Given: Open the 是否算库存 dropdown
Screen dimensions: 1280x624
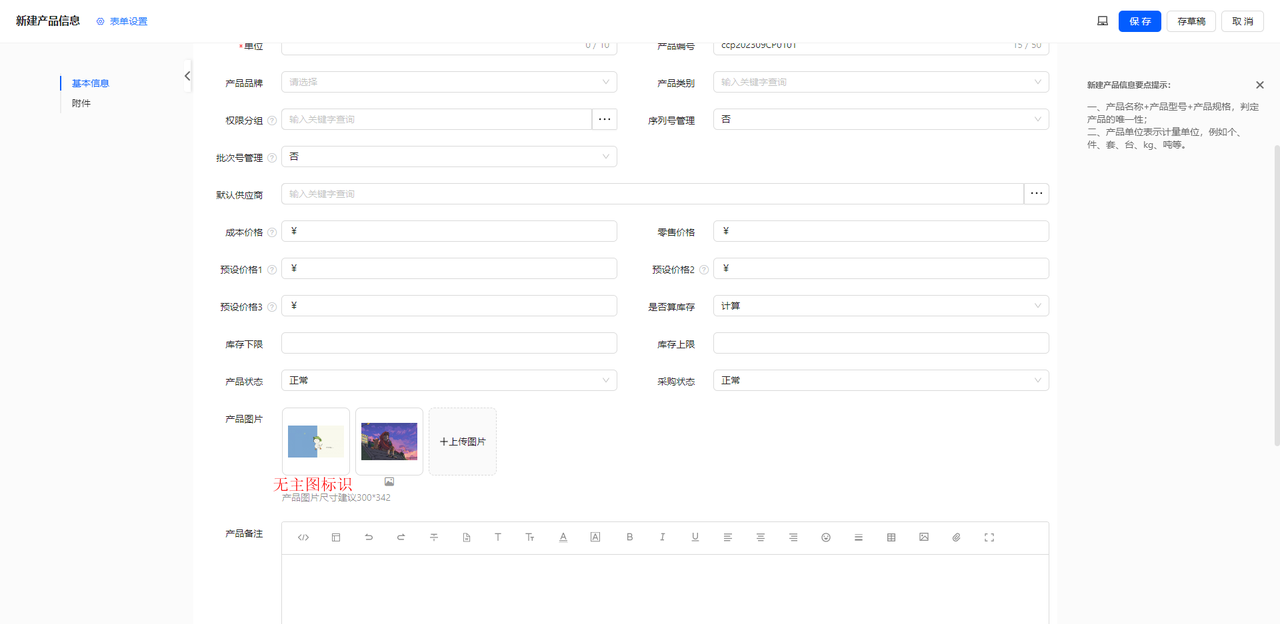Looking at the screenshot, I should [881, 305].
